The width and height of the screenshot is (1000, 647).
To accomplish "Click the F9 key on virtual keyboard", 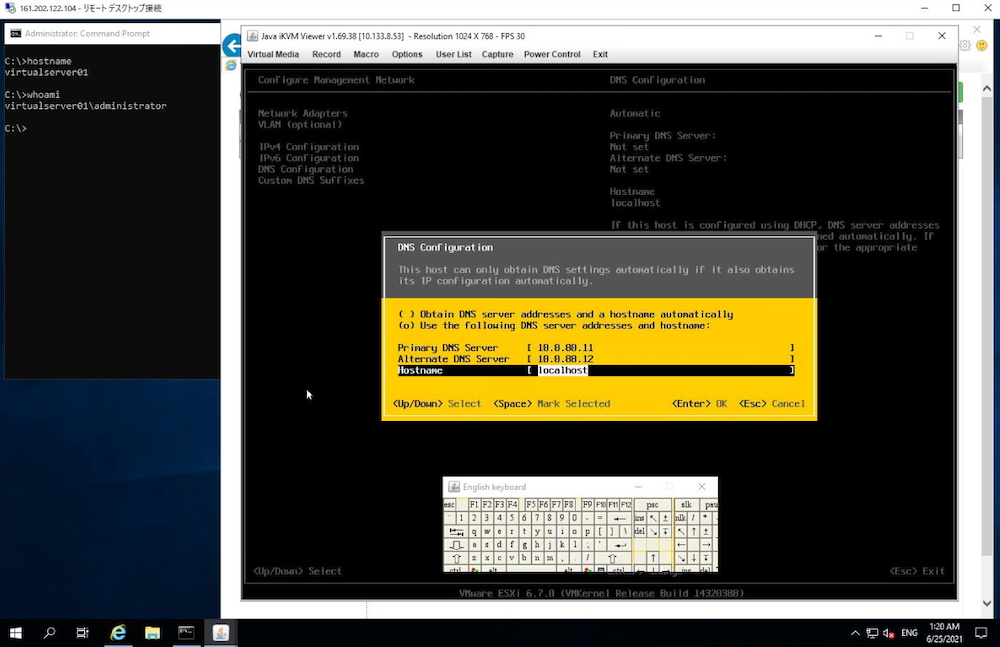I will point(587,505).
